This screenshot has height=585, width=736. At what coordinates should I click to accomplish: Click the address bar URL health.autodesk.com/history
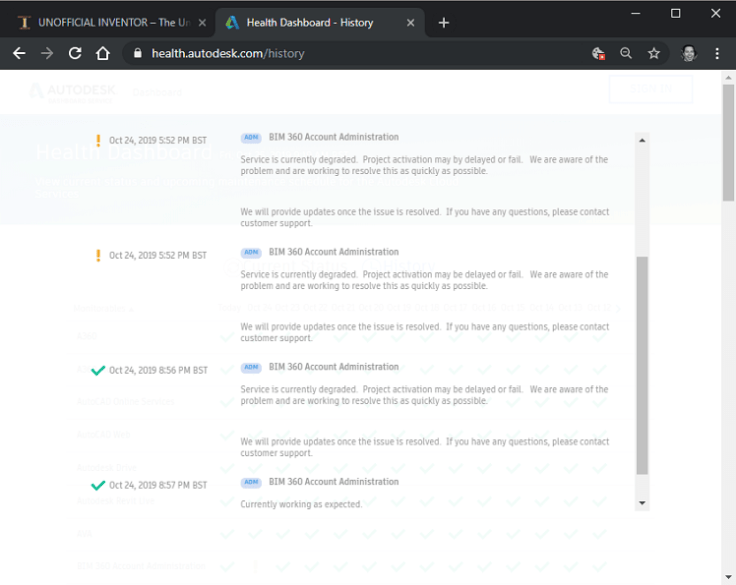pos(228,54)
